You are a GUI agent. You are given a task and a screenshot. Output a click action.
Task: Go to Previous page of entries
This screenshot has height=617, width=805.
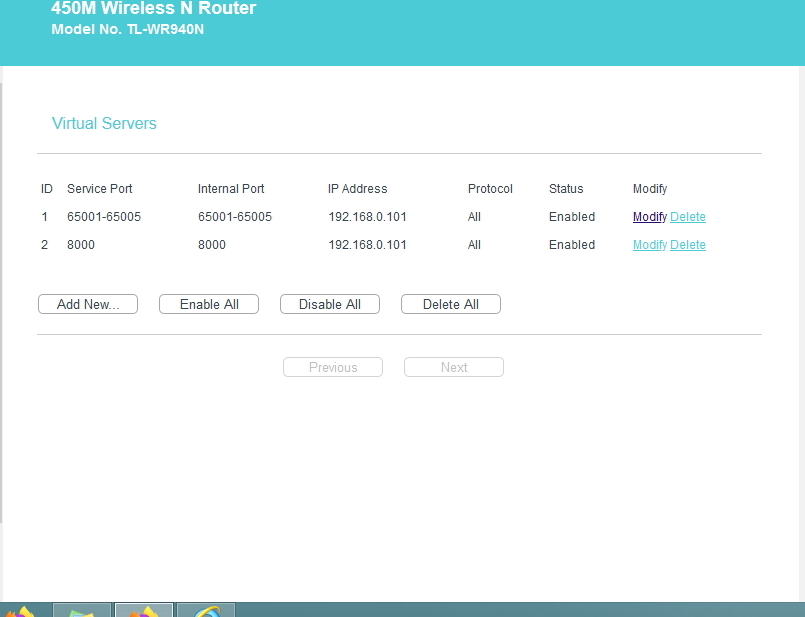pyautogui.click(x=333, y=368)
